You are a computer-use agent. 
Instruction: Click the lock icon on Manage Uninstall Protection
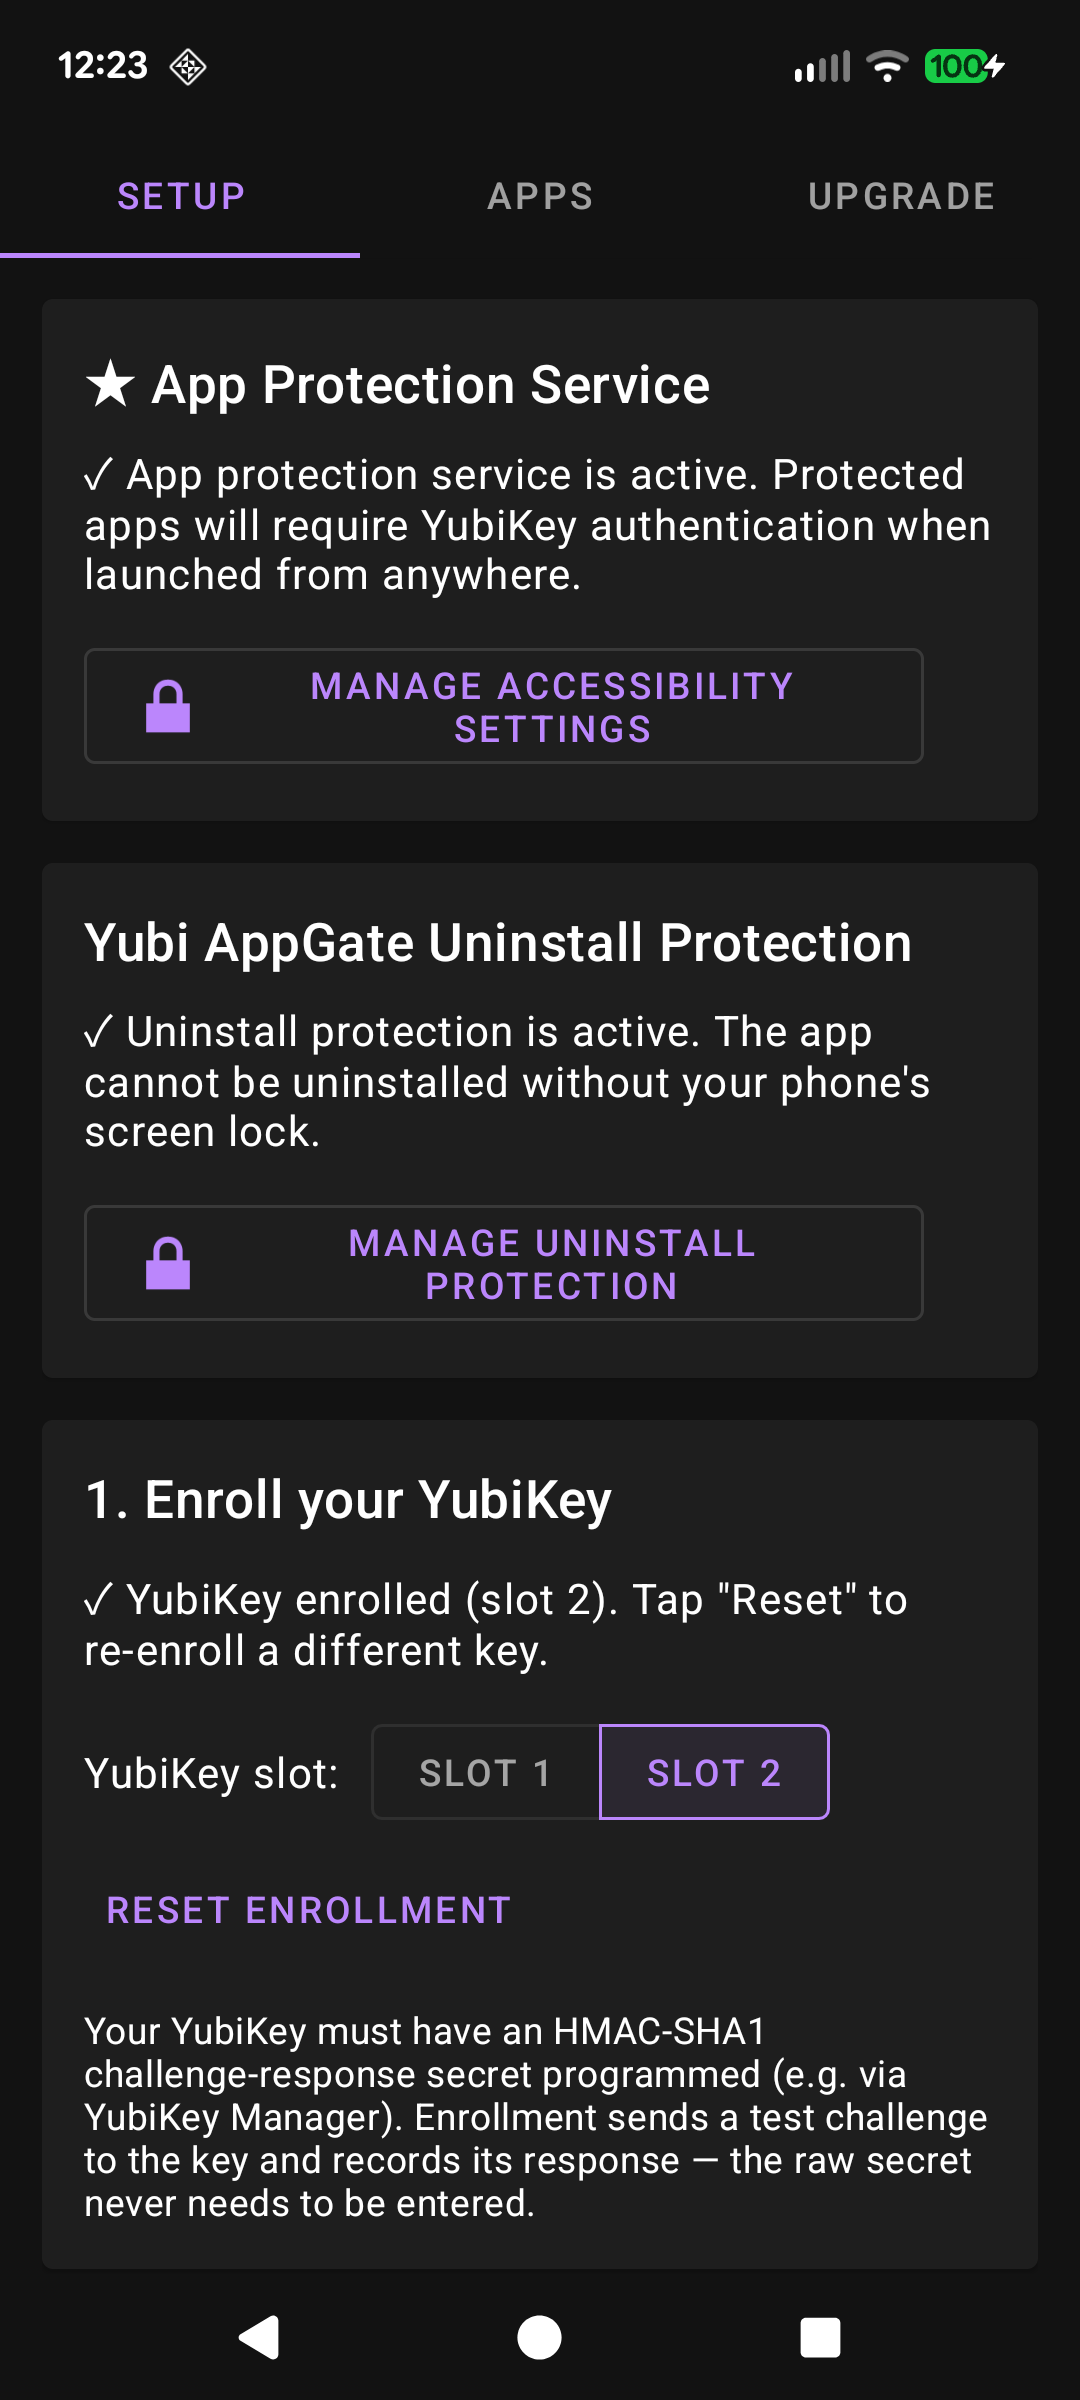167,1263
